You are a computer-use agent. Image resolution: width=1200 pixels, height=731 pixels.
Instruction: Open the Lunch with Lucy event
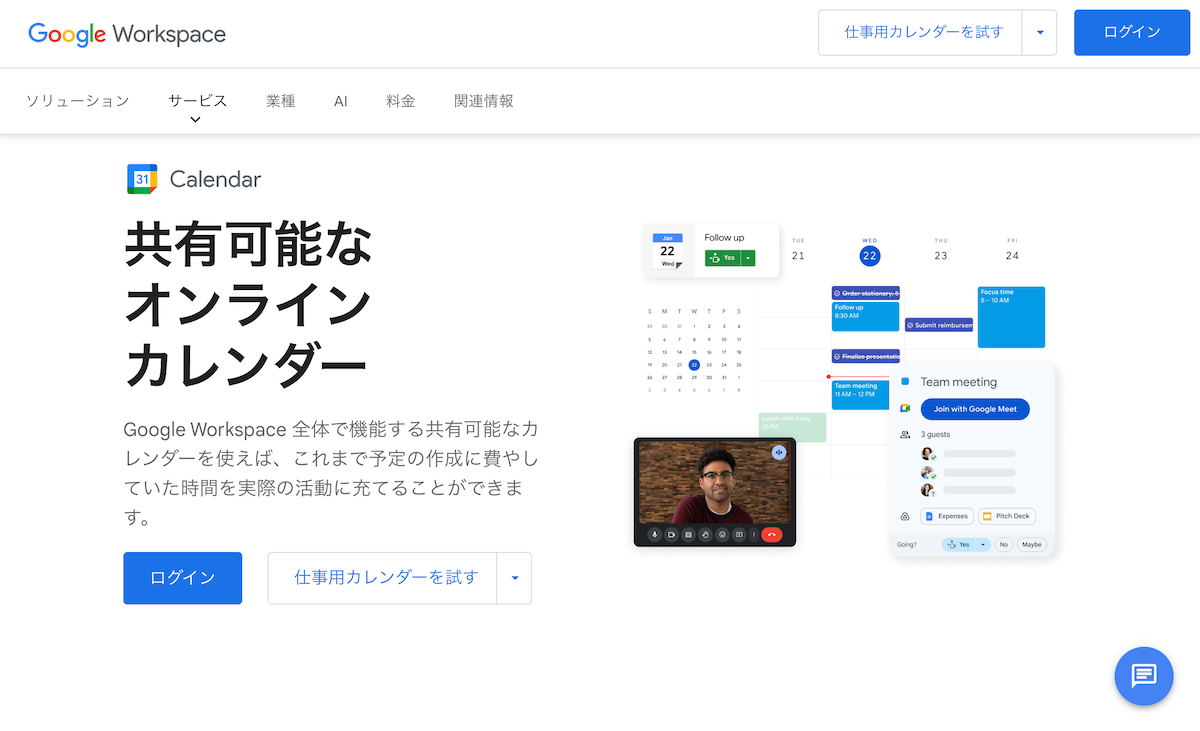(792, 427)
